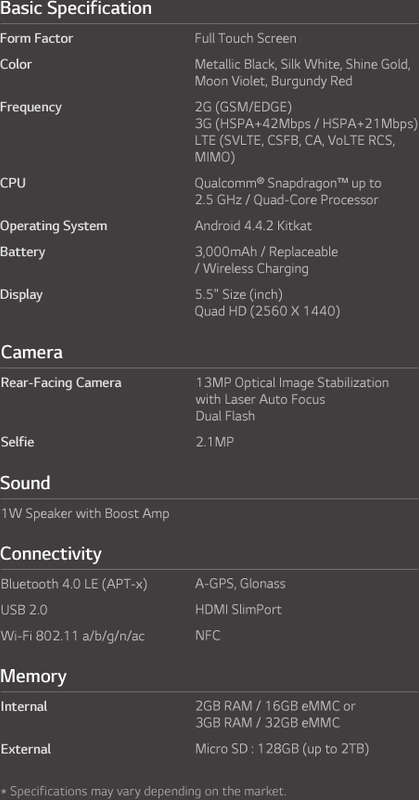
Task: Click the Metallic Black color text
Action: (234, 64)
